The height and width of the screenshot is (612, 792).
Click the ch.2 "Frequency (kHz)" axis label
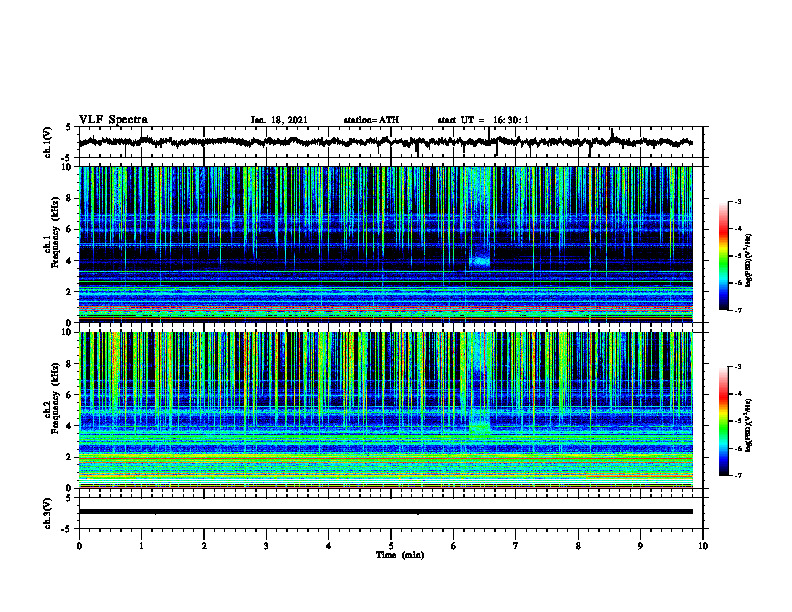[55, 397]
